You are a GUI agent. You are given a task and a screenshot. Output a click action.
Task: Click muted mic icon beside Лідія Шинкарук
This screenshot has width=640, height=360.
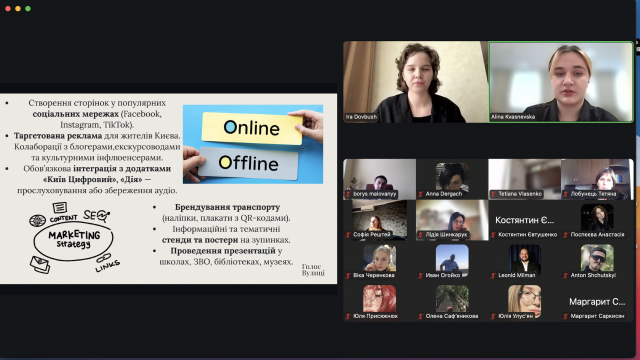click(420, 235)
